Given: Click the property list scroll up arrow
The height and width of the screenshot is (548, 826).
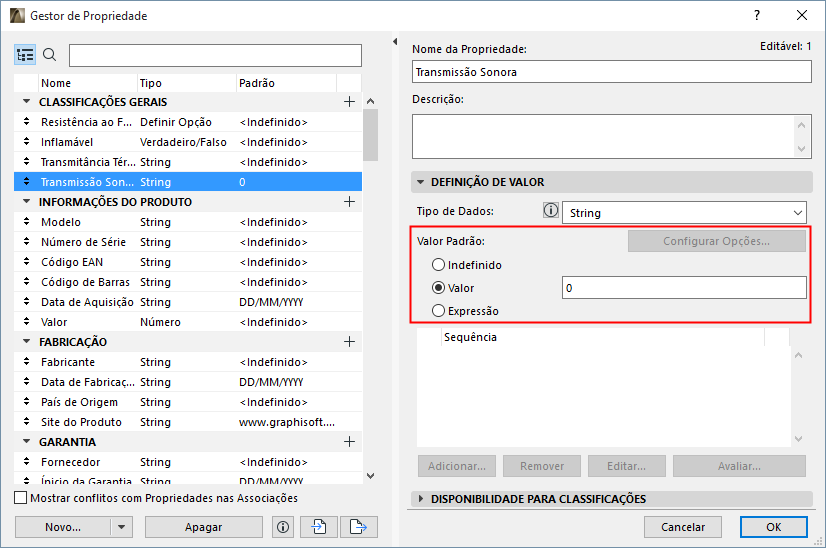Looking at the screenshot, I should coord(371,101).
